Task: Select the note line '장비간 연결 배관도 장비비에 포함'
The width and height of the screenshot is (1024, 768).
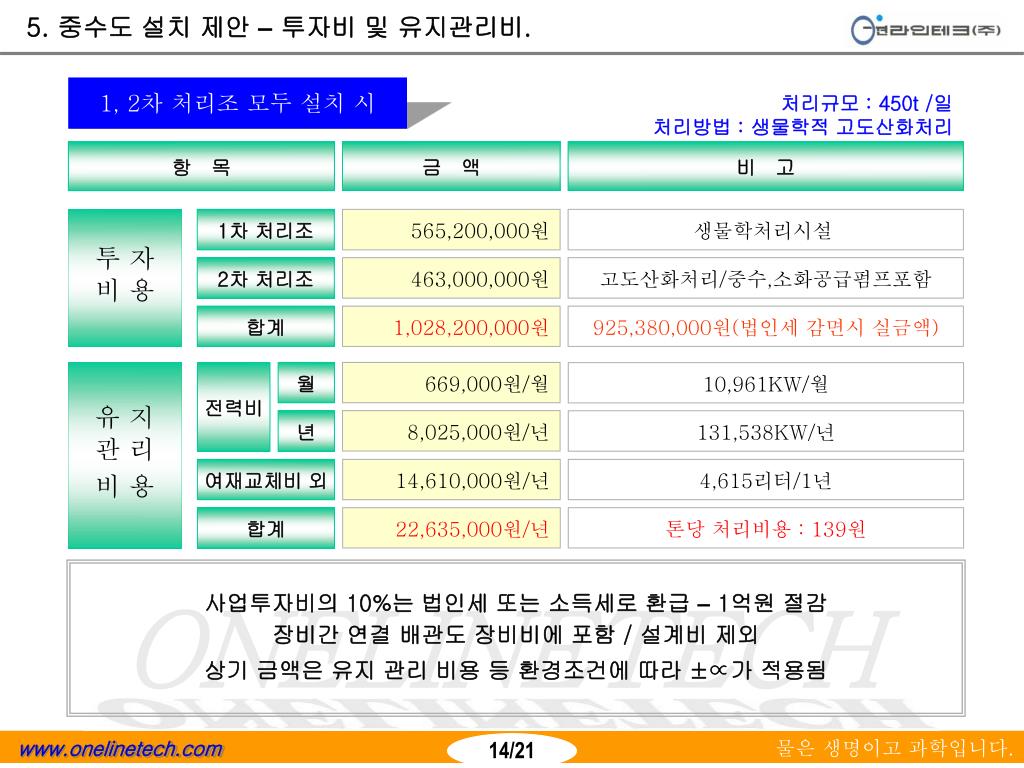Action: (x=444, y=634)
